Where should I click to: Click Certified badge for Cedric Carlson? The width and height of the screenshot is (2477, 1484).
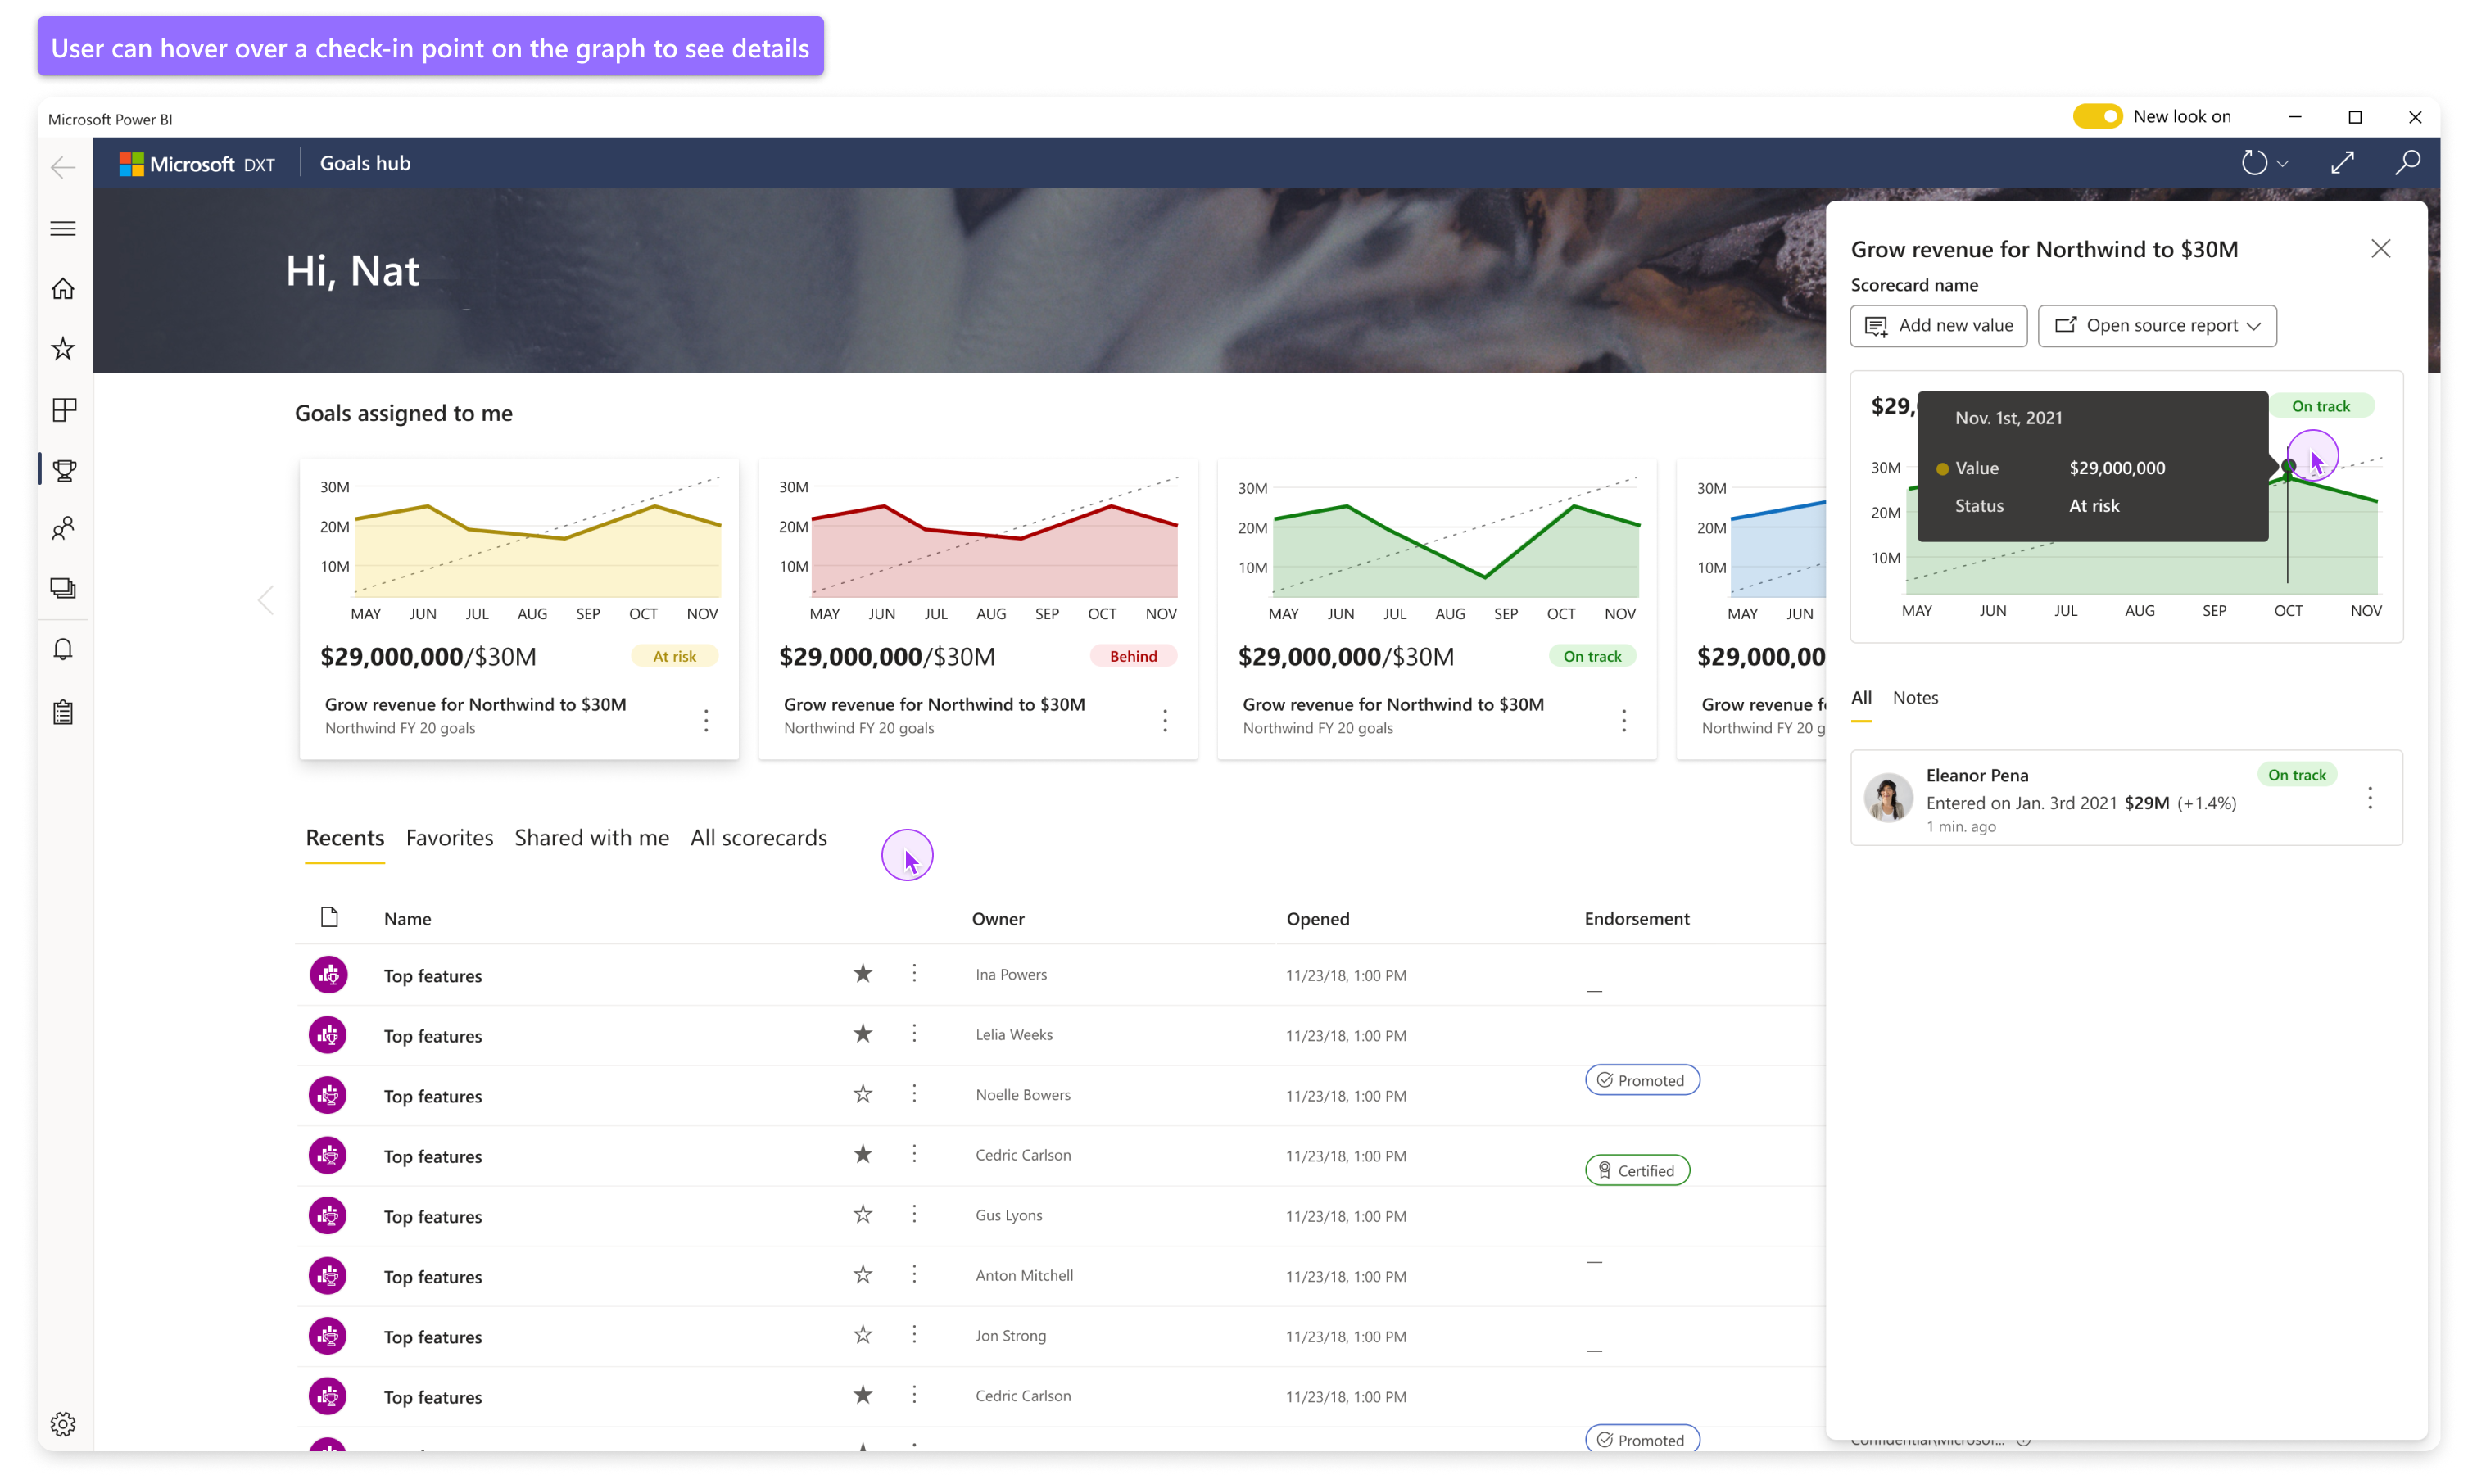(x=1637, y=1170)
